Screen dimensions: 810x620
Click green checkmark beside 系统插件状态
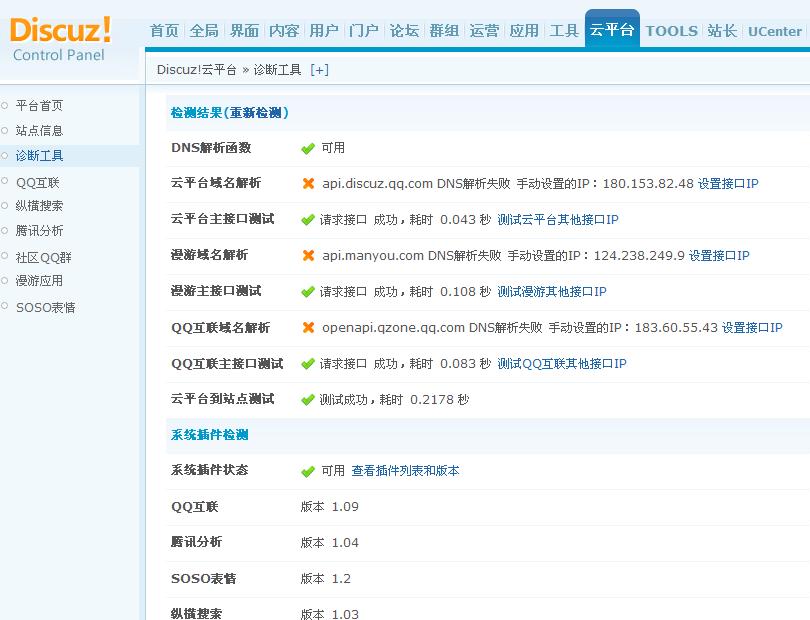(x=308, y=471)
